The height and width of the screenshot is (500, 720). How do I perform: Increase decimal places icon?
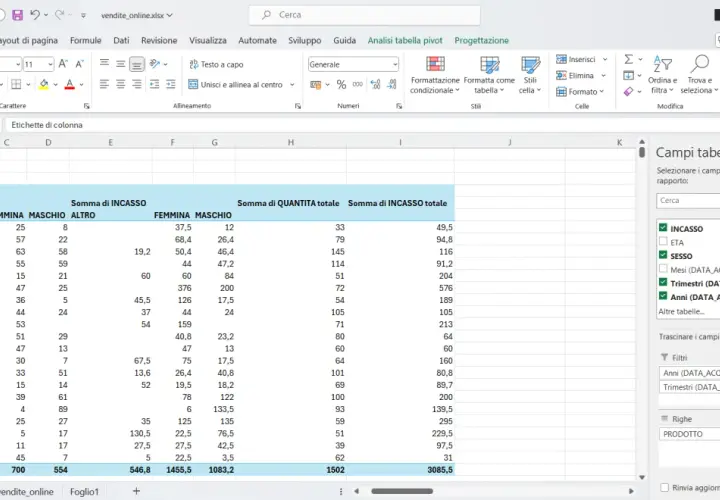pyautogui.click(x=375, y=84)
